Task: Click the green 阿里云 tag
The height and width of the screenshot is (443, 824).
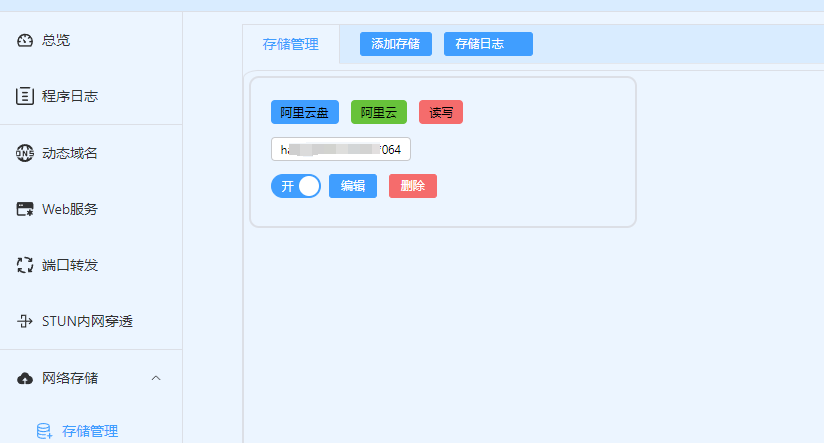Action: click(x=378, y=113)
